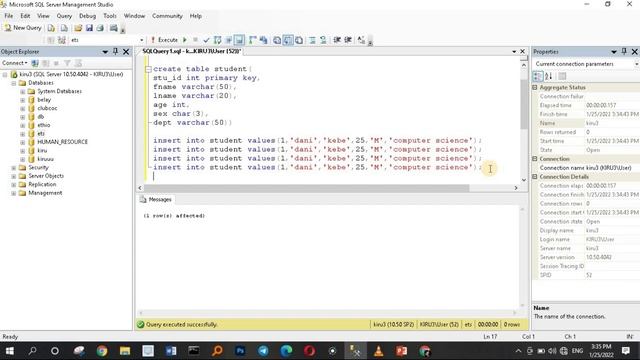Open VLC media player from the taskbar
640x360 pixels.
(x=379, y=351)
